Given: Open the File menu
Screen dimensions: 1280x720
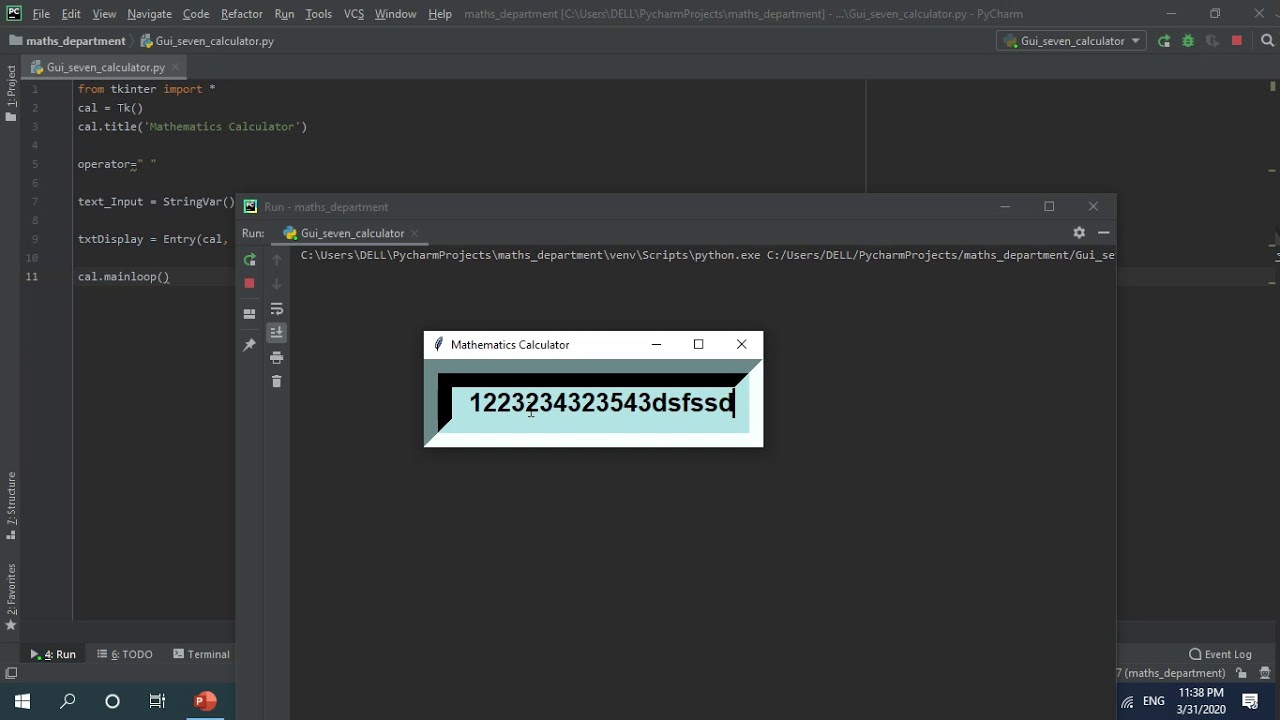Looking at the screenshot, I should click(41, 14).
